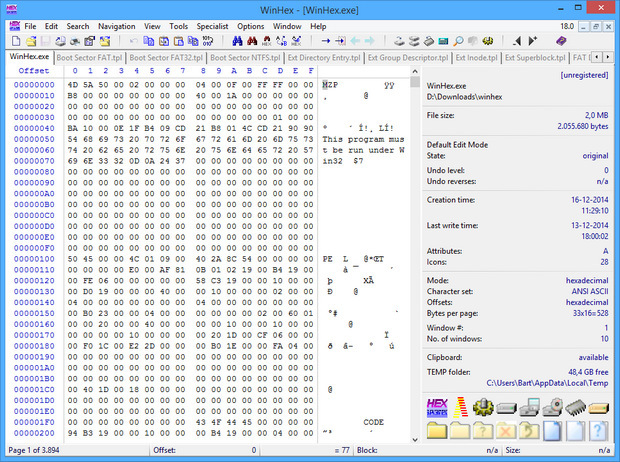
Task: Click the 'Page 1 of 3.894' status bar field
Action: pos(78,450)
